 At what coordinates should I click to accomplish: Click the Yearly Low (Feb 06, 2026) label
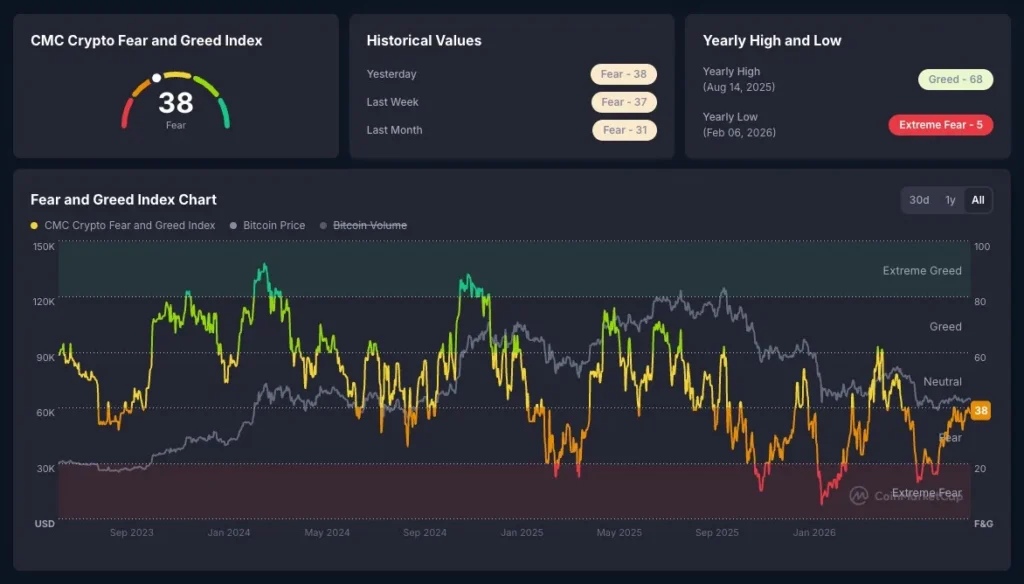pyautogui.click(x=739, y=125)
